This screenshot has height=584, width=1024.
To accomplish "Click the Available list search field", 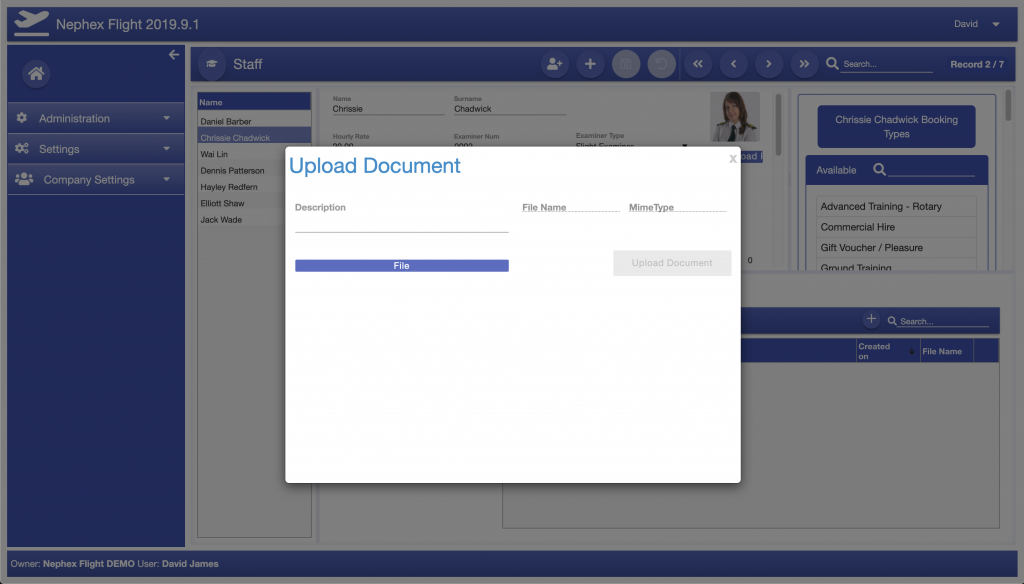I will [x=931, y=170].
